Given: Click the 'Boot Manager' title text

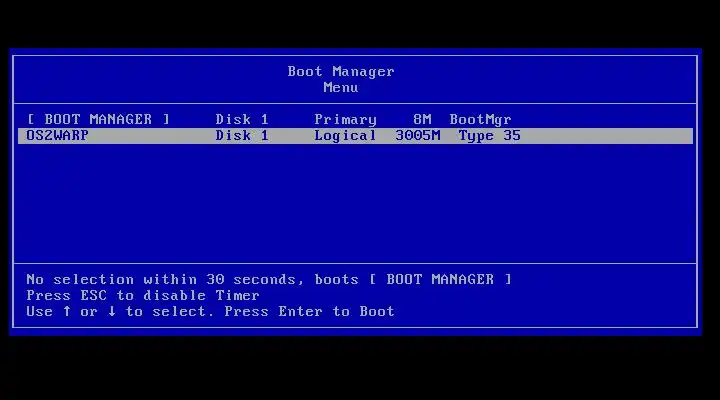Looking at the screenshot, I should [x=341, y=72].
